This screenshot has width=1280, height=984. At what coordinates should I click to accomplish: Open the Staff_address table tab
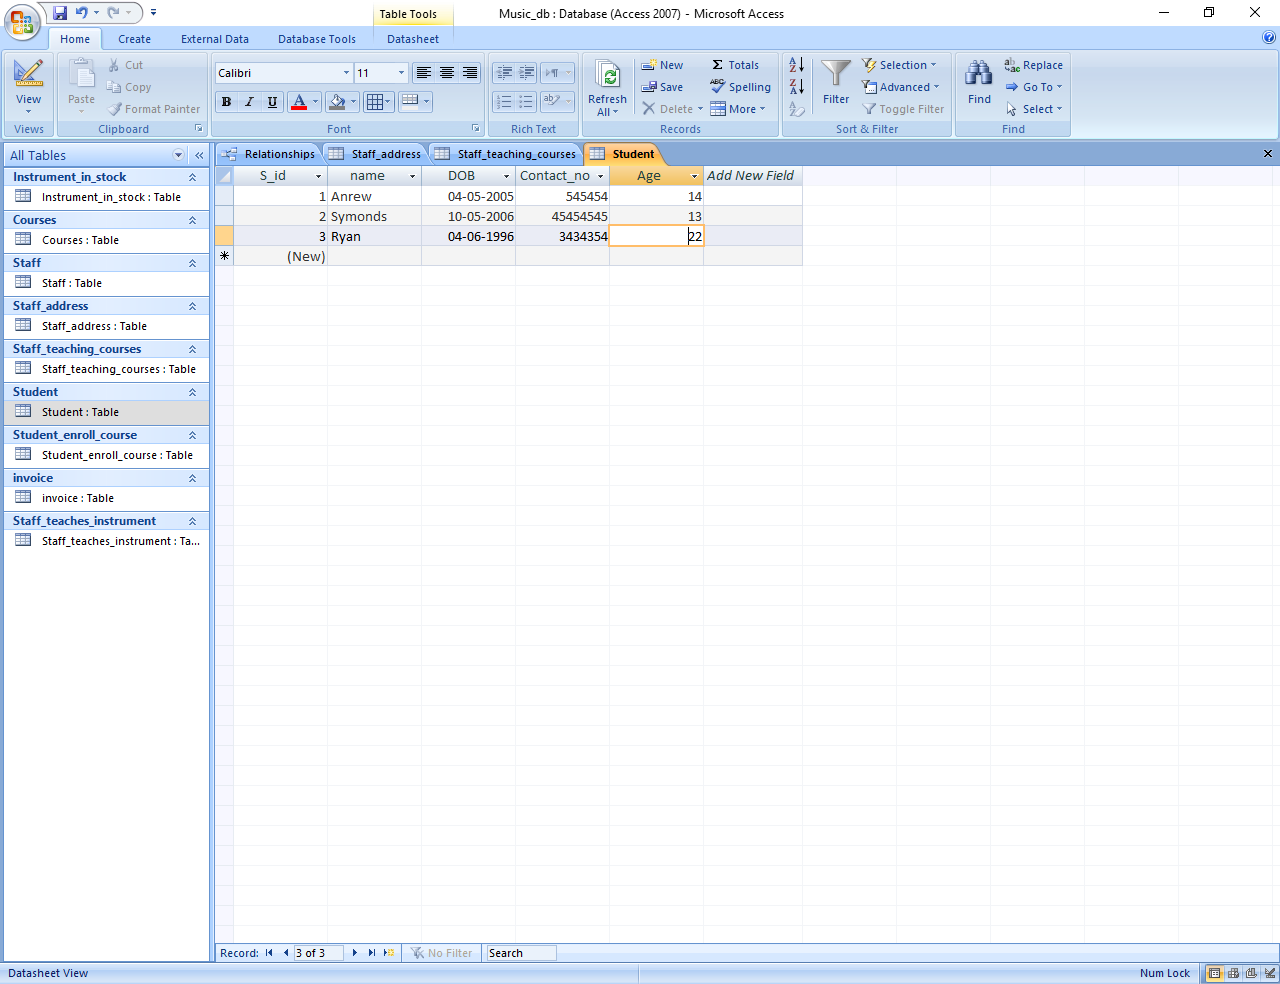click(376, 154)
